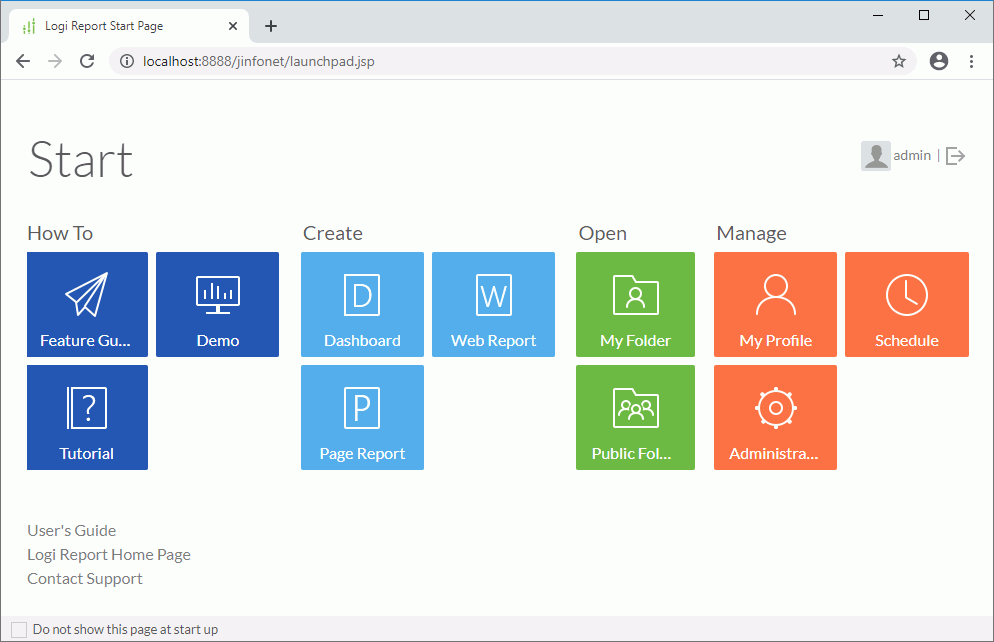994x642 pixels.
Task: Click the Contact Support link
Action: [x=84, y=578]
